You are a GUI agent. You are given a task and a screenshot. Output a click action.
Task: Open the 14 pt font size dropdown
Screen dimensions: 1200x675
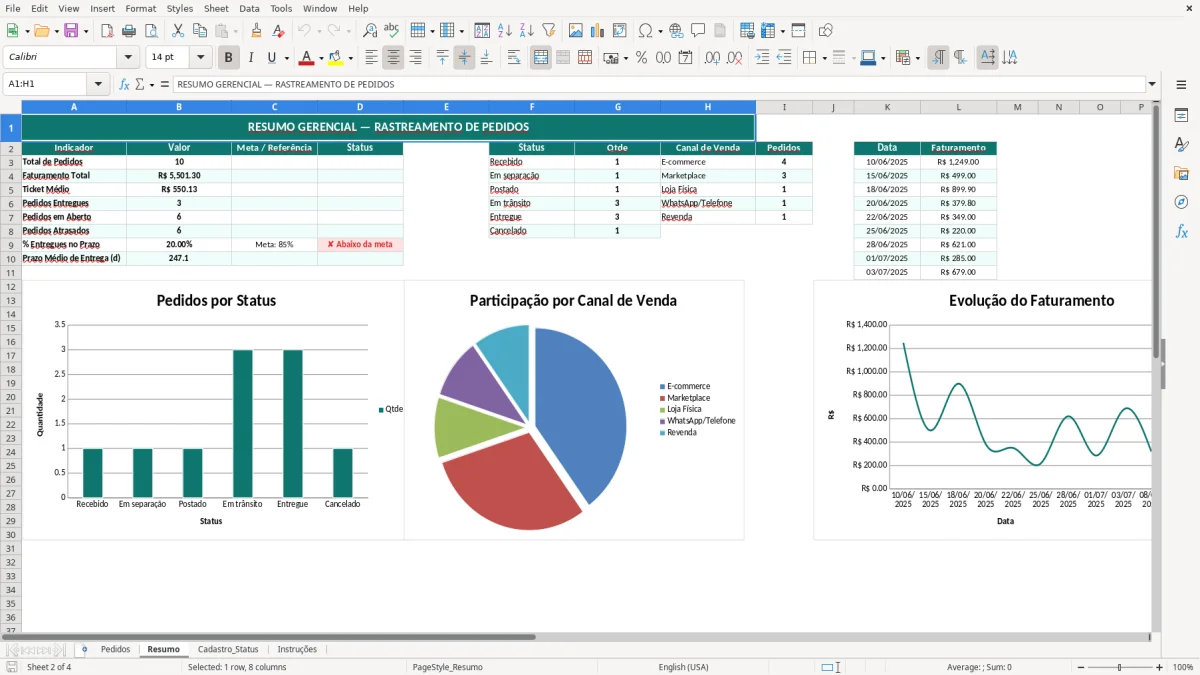pos(201,58)
